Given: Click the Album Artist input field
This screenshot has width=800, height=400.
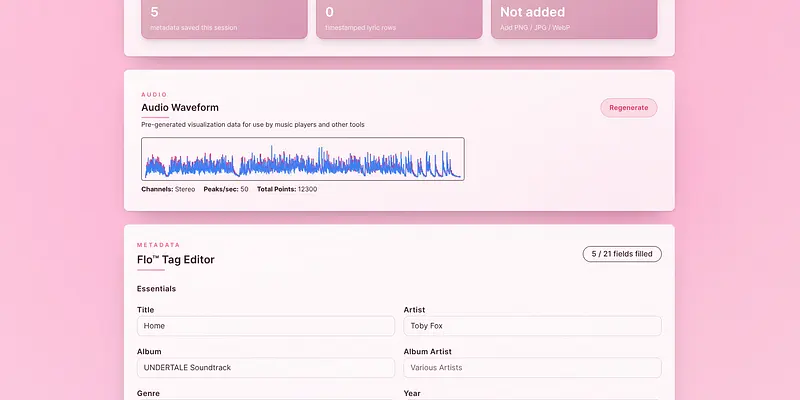Looking at the screenshot, I should point(532,367).
